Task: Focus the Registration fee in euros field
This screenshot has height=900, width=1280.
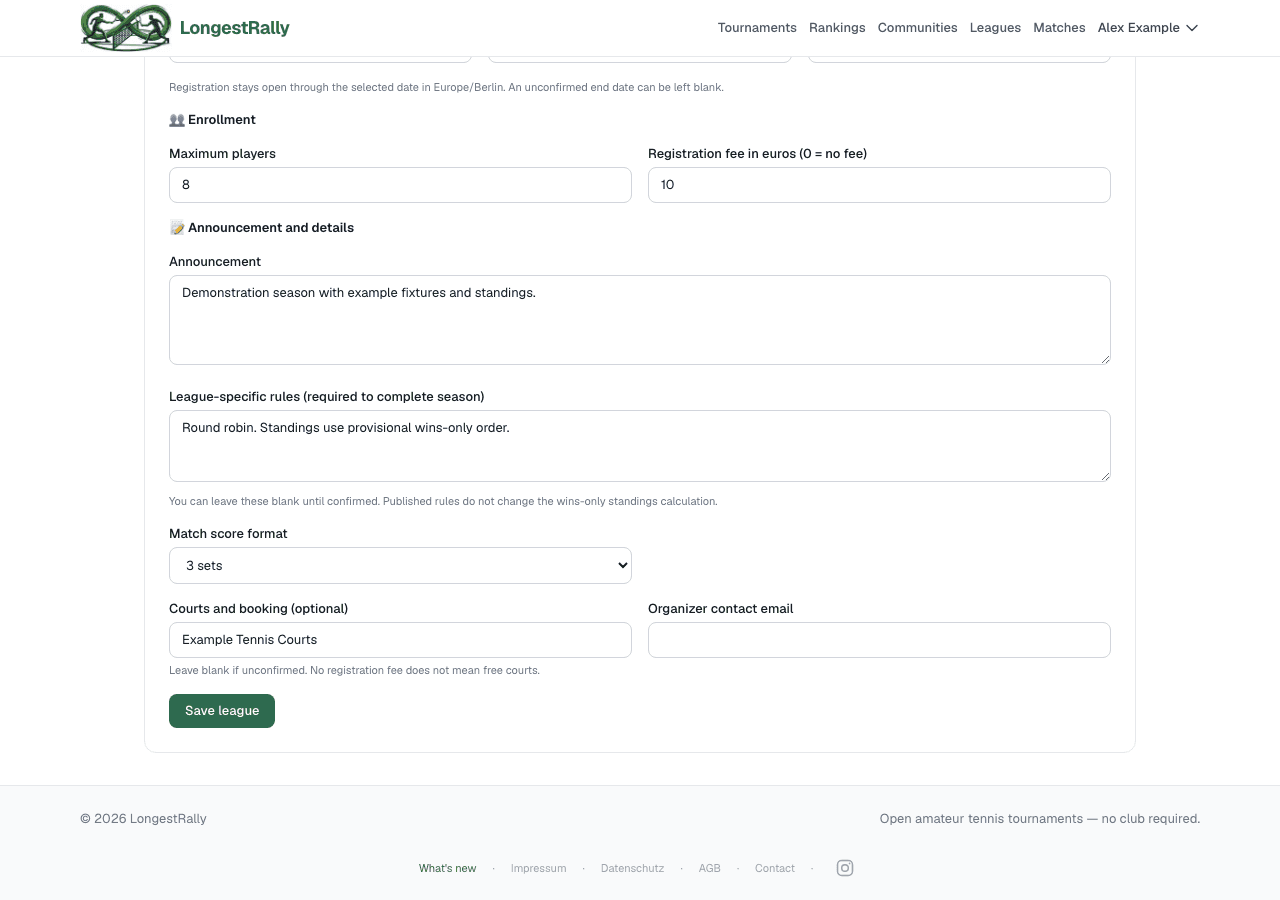Action: pyautogui.click(x=879, y=185)
